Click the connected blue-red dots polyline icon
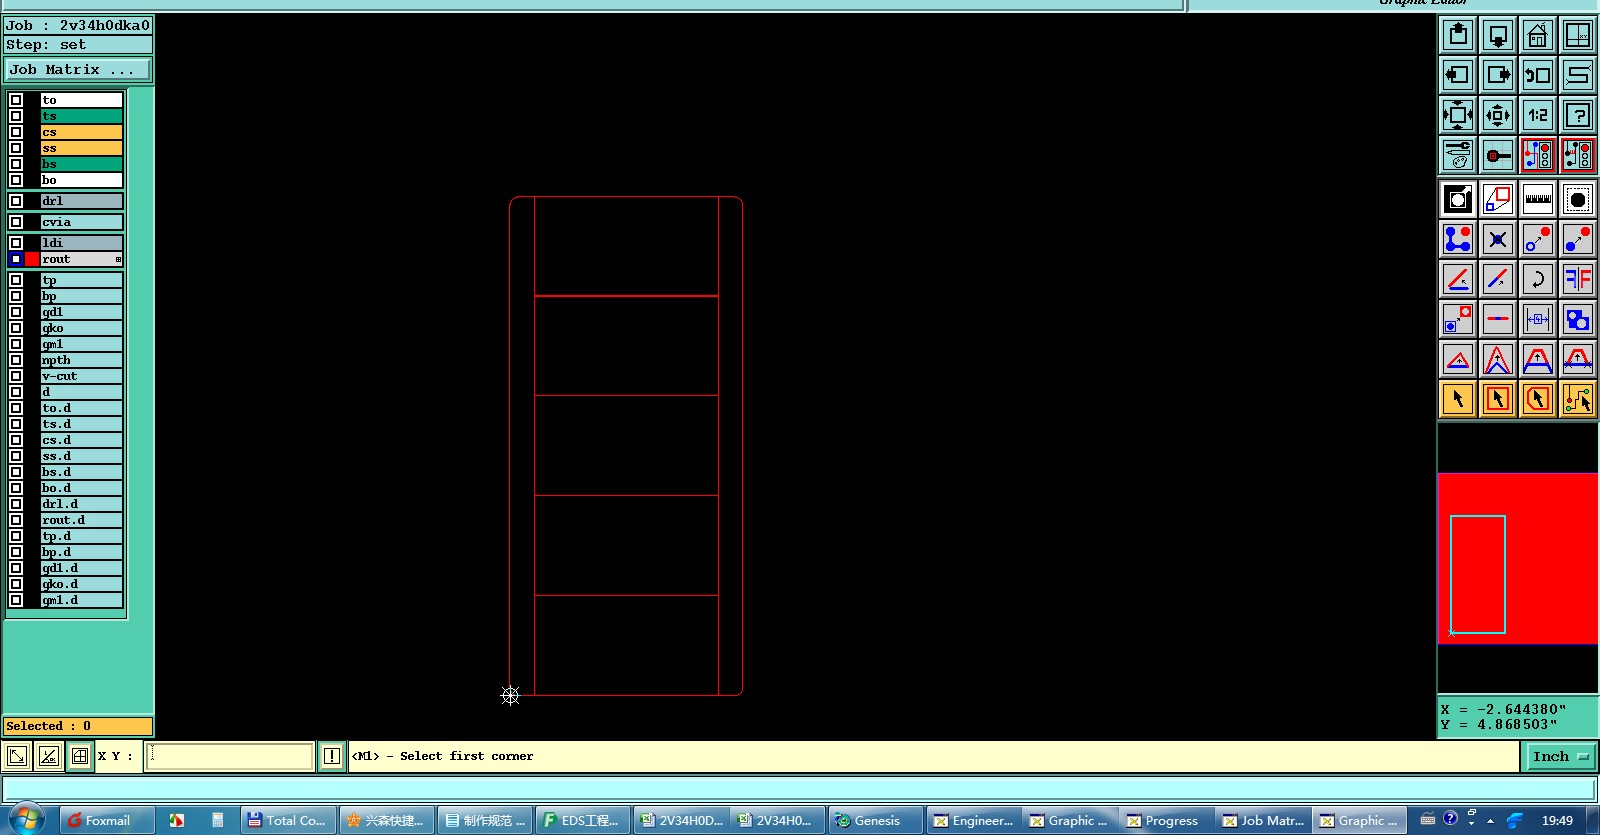Image resolution: width=1600 pixels, height=835 pixels. (x=1458, y=239)
